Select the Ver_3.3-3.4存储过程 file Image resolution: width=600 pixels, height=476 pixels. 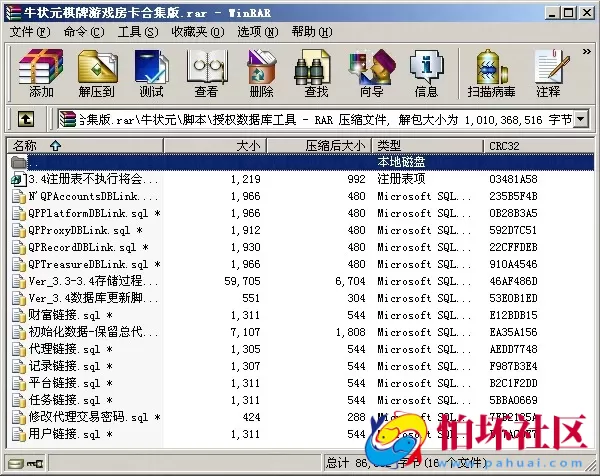301,281
